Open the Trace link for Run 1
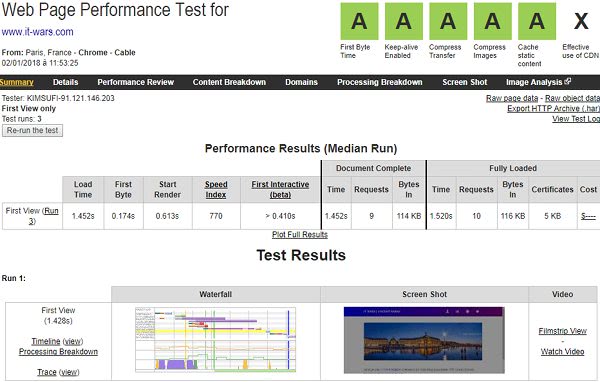This screenshot has width=600, height=382. pyautogui.click(x=47, y=372)
